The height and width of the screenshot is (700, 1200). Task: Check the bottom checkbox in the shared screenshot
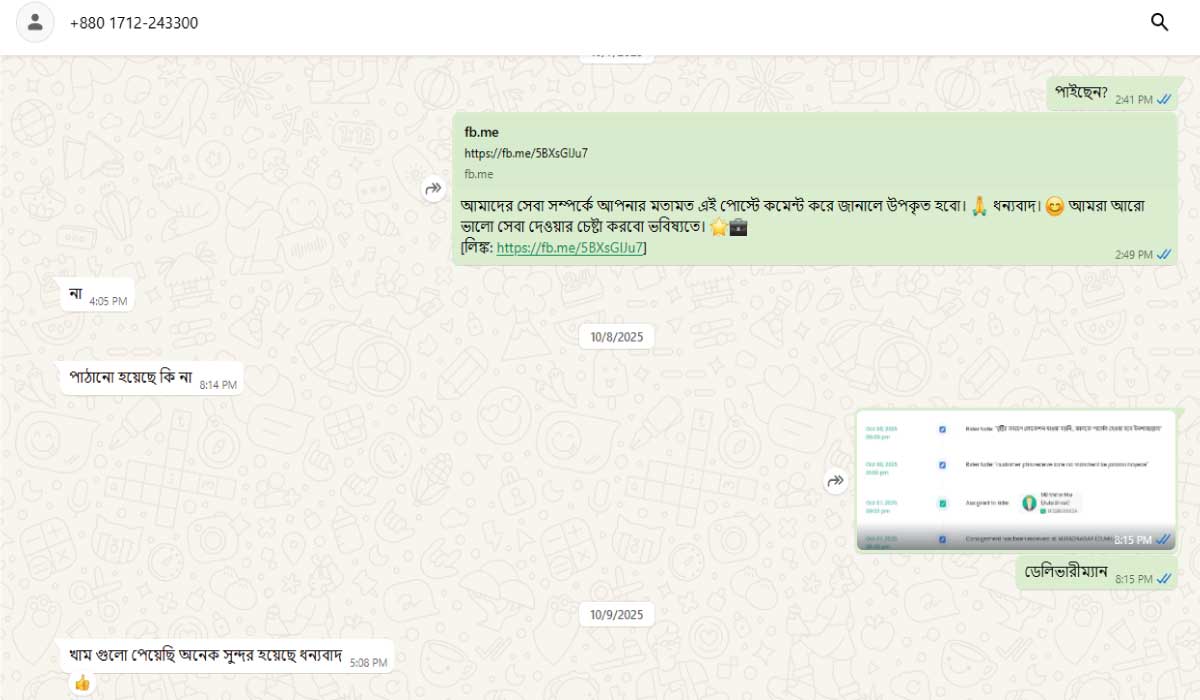(942, 539)
